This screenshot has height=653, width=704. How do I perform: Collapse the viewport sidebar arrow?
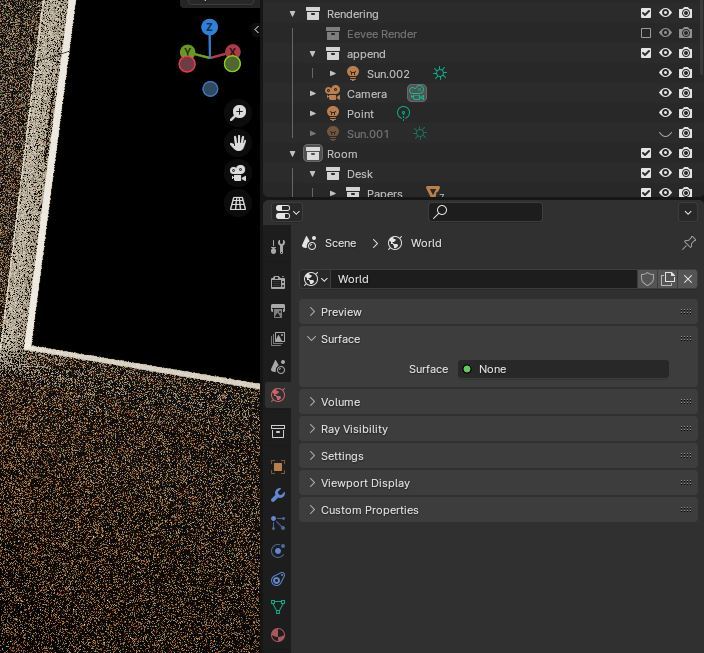(256, 30)
